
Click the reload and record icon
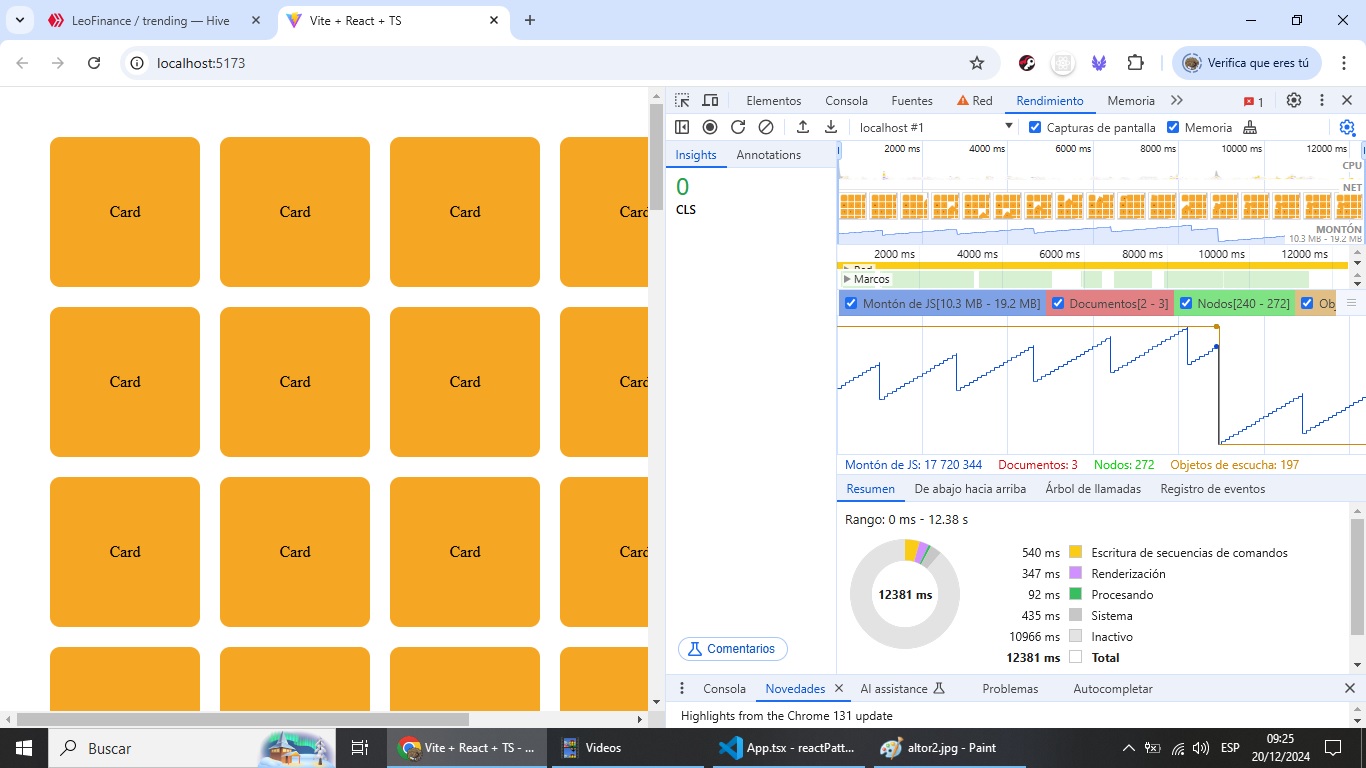click(738, 127)
